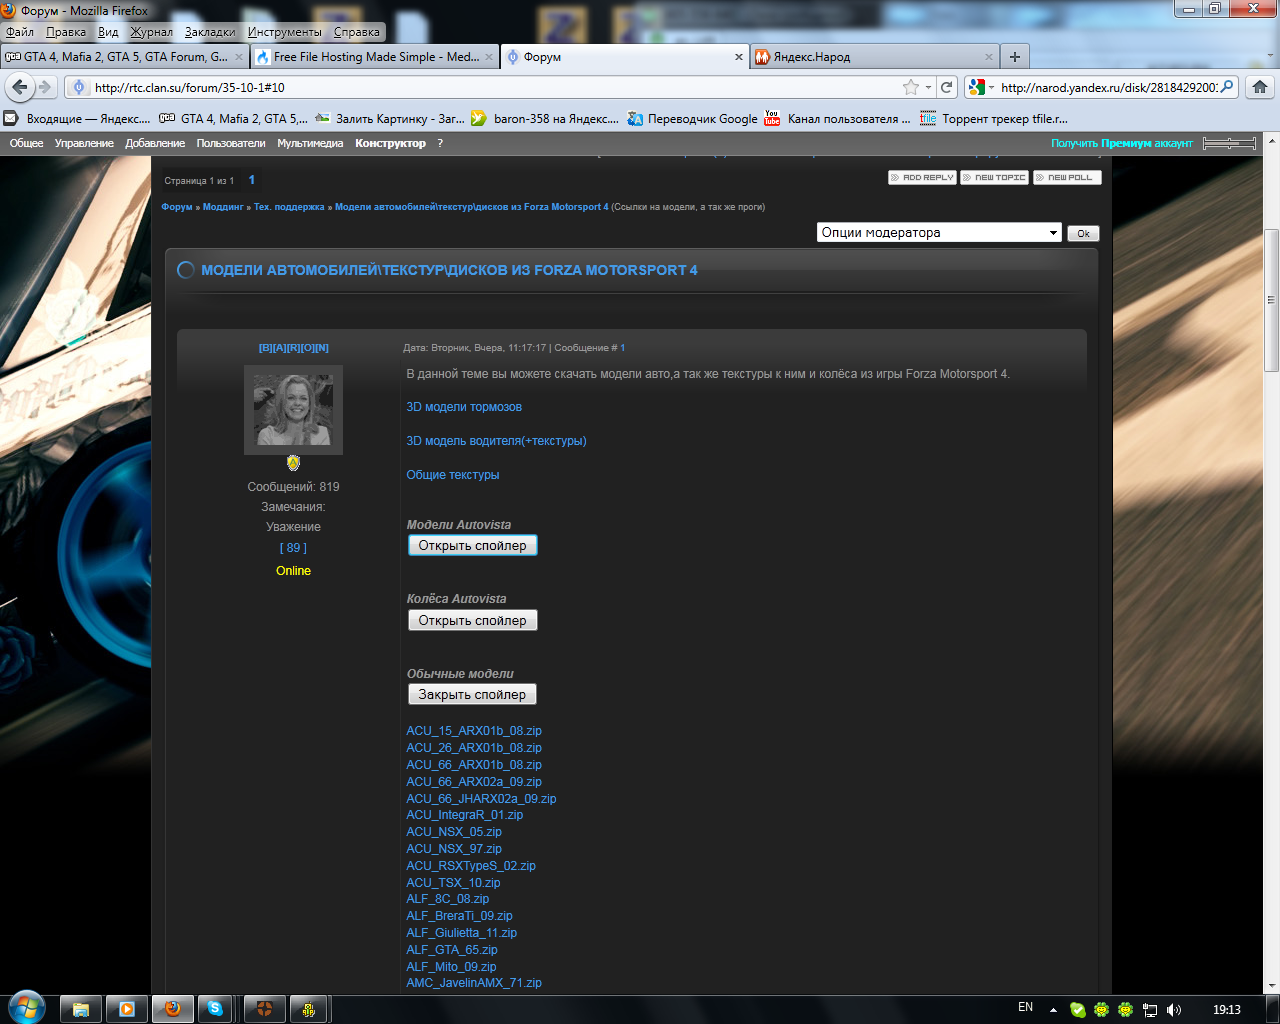This screenshot has width=1280, height=1024.
Task: Open the Колёса Autovista spoiler
Action: tap(473, 620)
